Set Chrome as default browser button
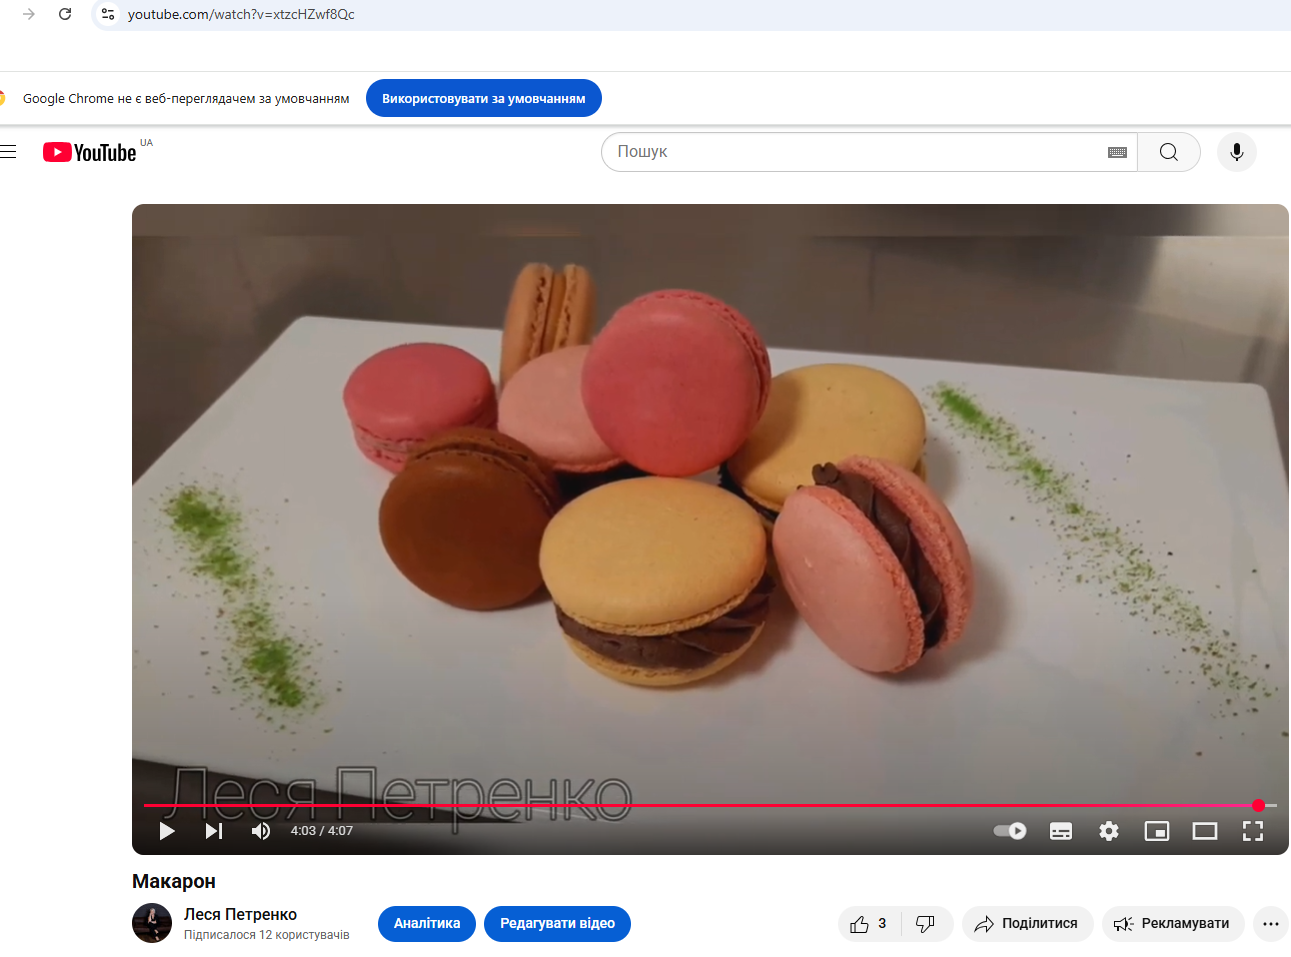The height and width of the screenshot is (957, 1291). click(483, 98)
